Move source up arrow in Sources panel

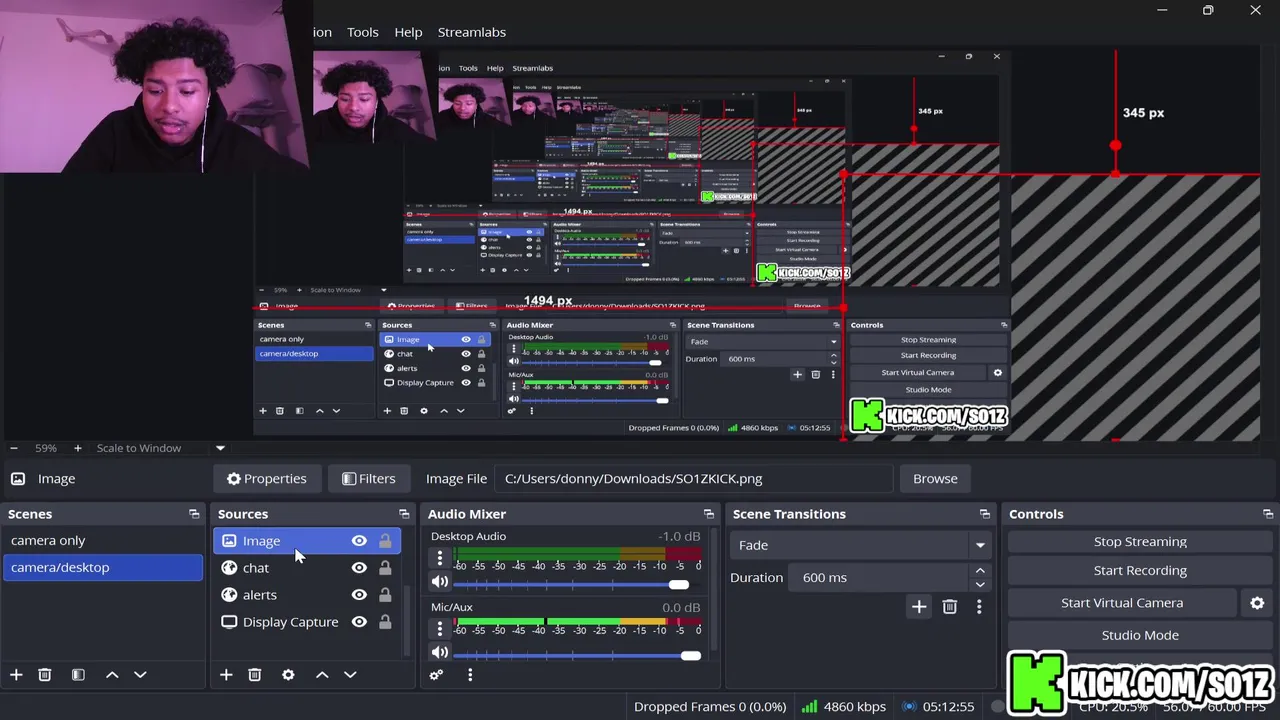pos(322,675)
